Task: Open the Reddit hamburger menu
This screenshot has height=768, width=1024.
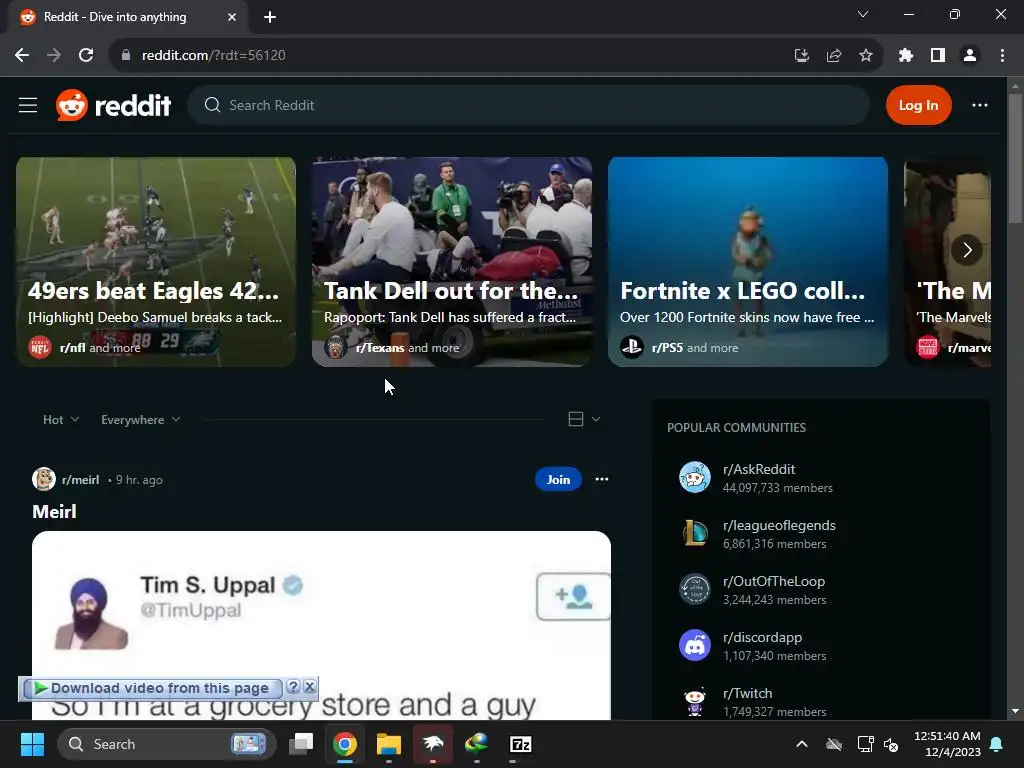Action: pos(27,105)
